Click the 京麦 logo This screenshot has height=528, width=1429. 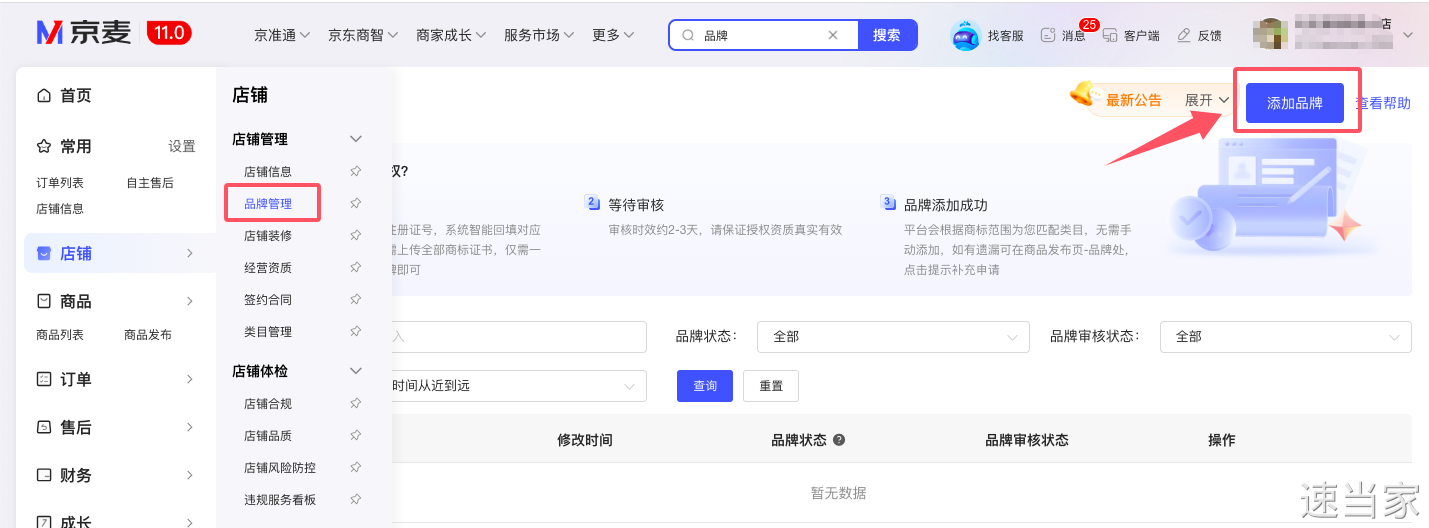tap(84, 33)
